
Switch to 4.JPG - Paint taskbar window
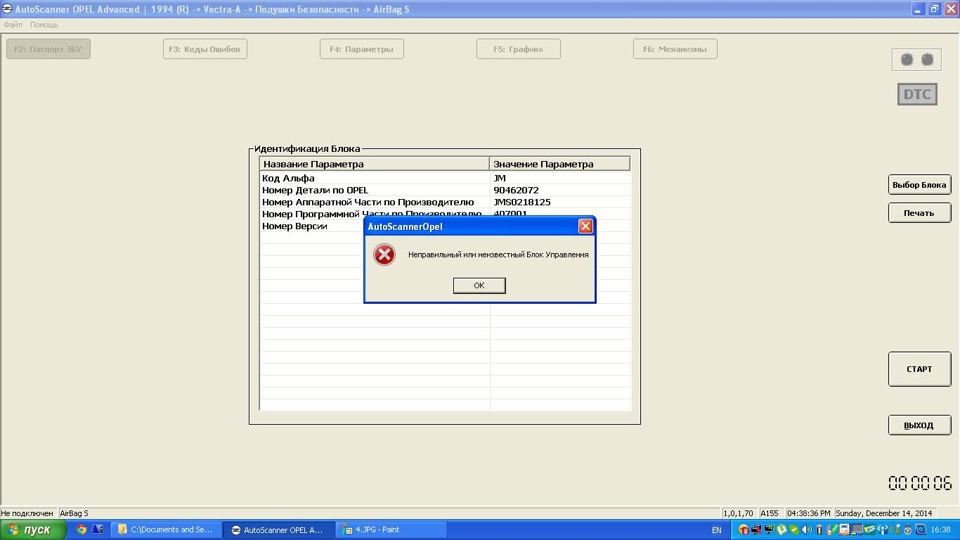point(392,530)
